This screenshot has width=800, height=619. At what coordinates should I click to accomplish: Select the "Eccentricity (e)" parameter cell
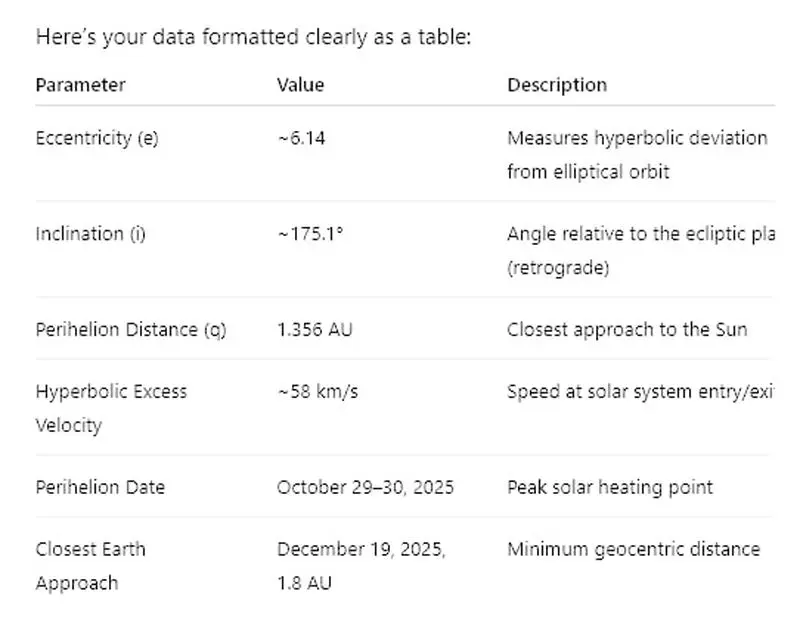[x=97, y=138]
